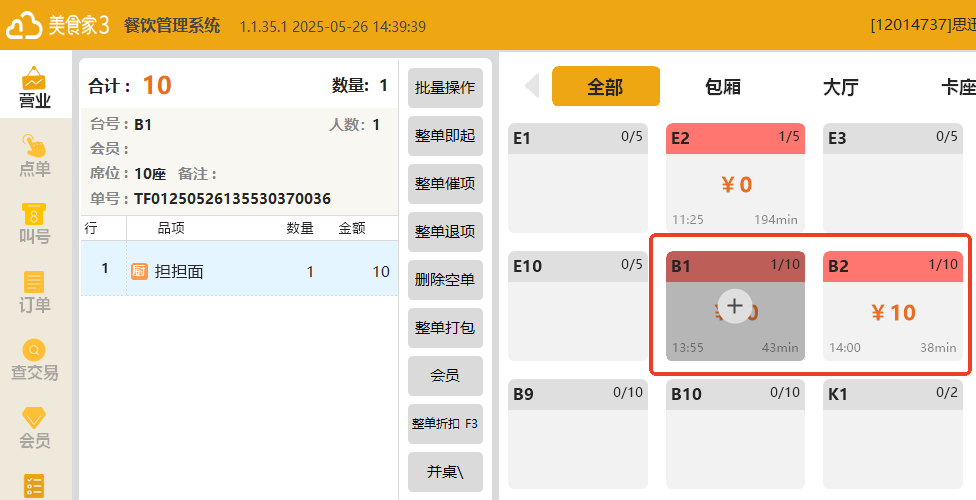Click the 合计 total value 10
976x500 pixels.
tap(157, 85)
